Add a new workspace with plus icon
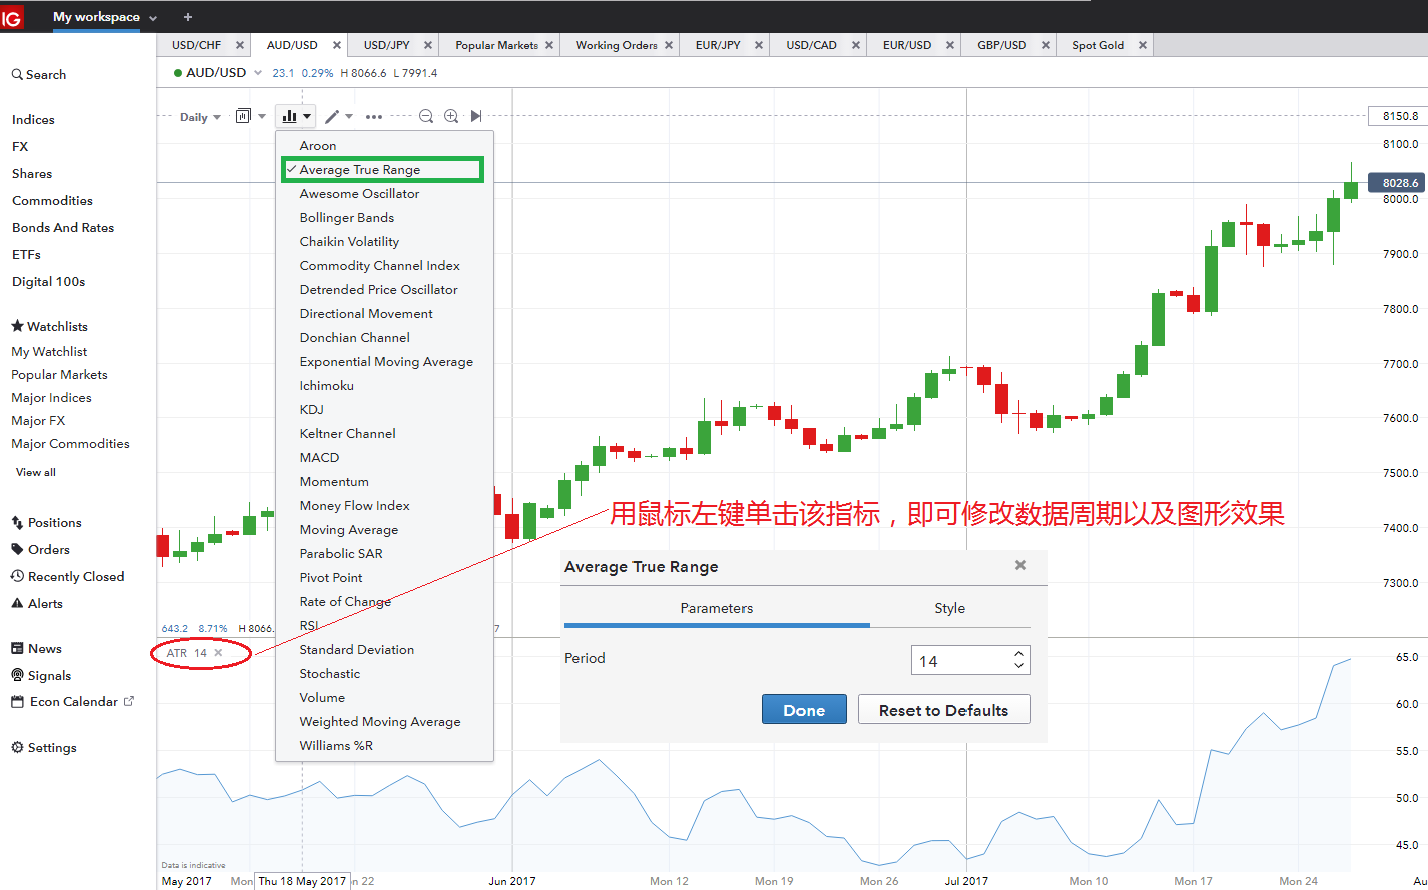 point(187,17)
